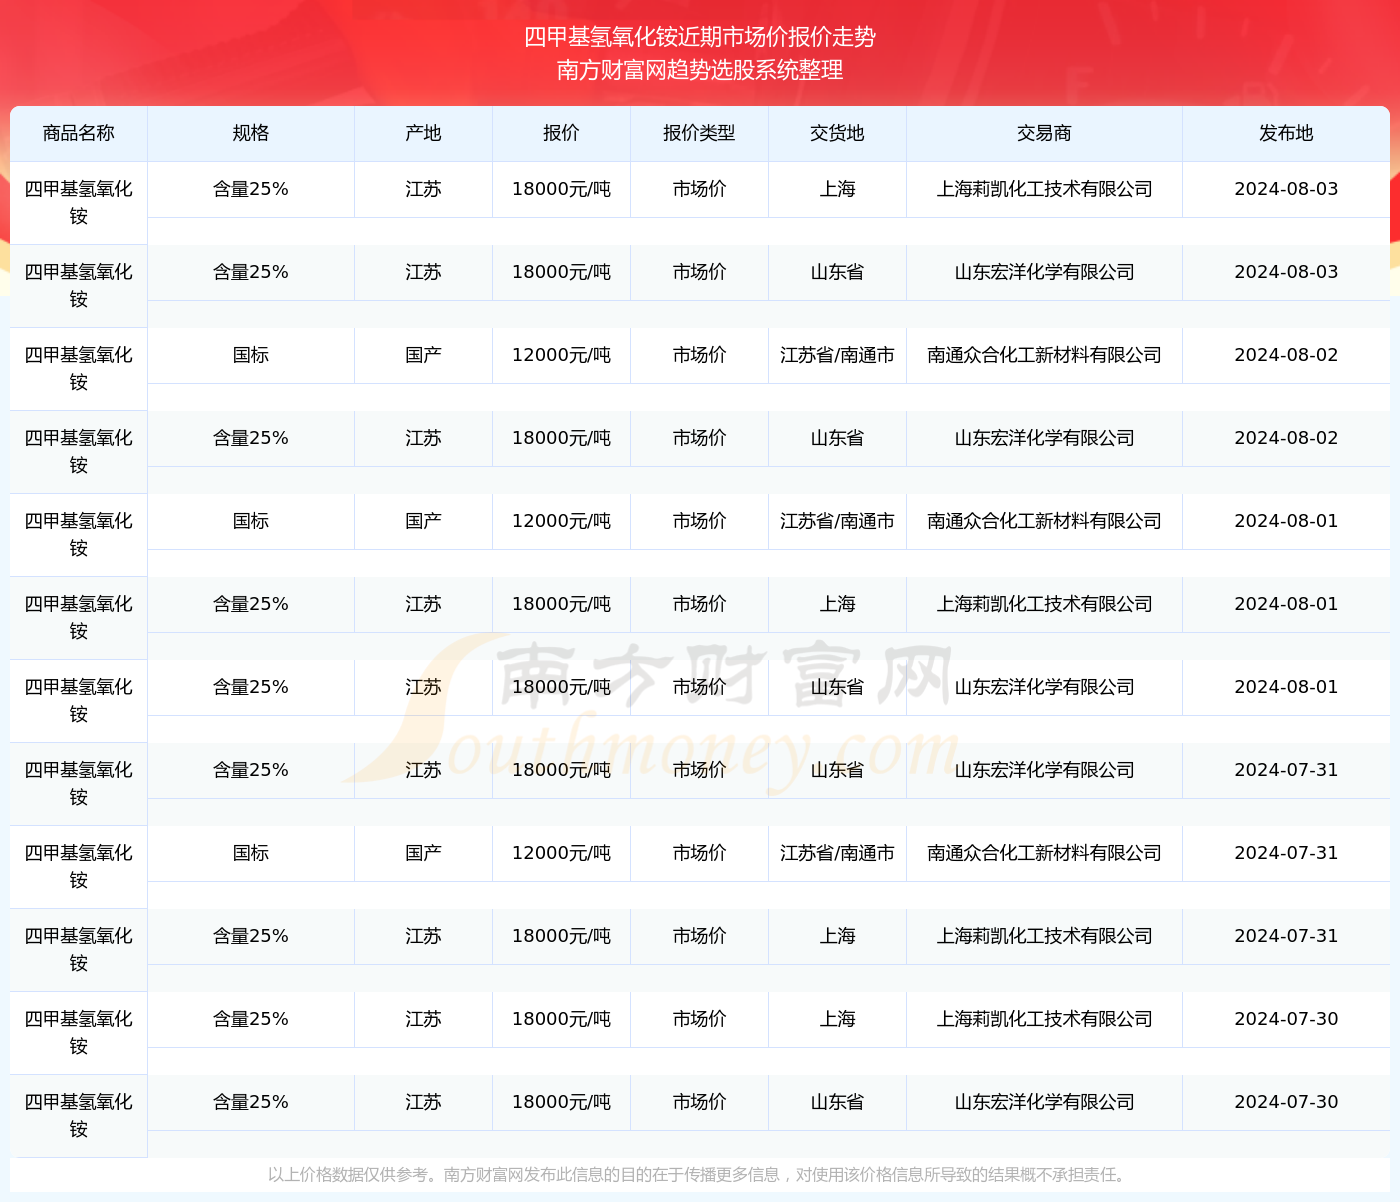Click 上海 delivery place in the 2024-07-30 row
The height and width of the screenshot is (1202, 1400).
pyautogui.click(x=837, y=1019)
